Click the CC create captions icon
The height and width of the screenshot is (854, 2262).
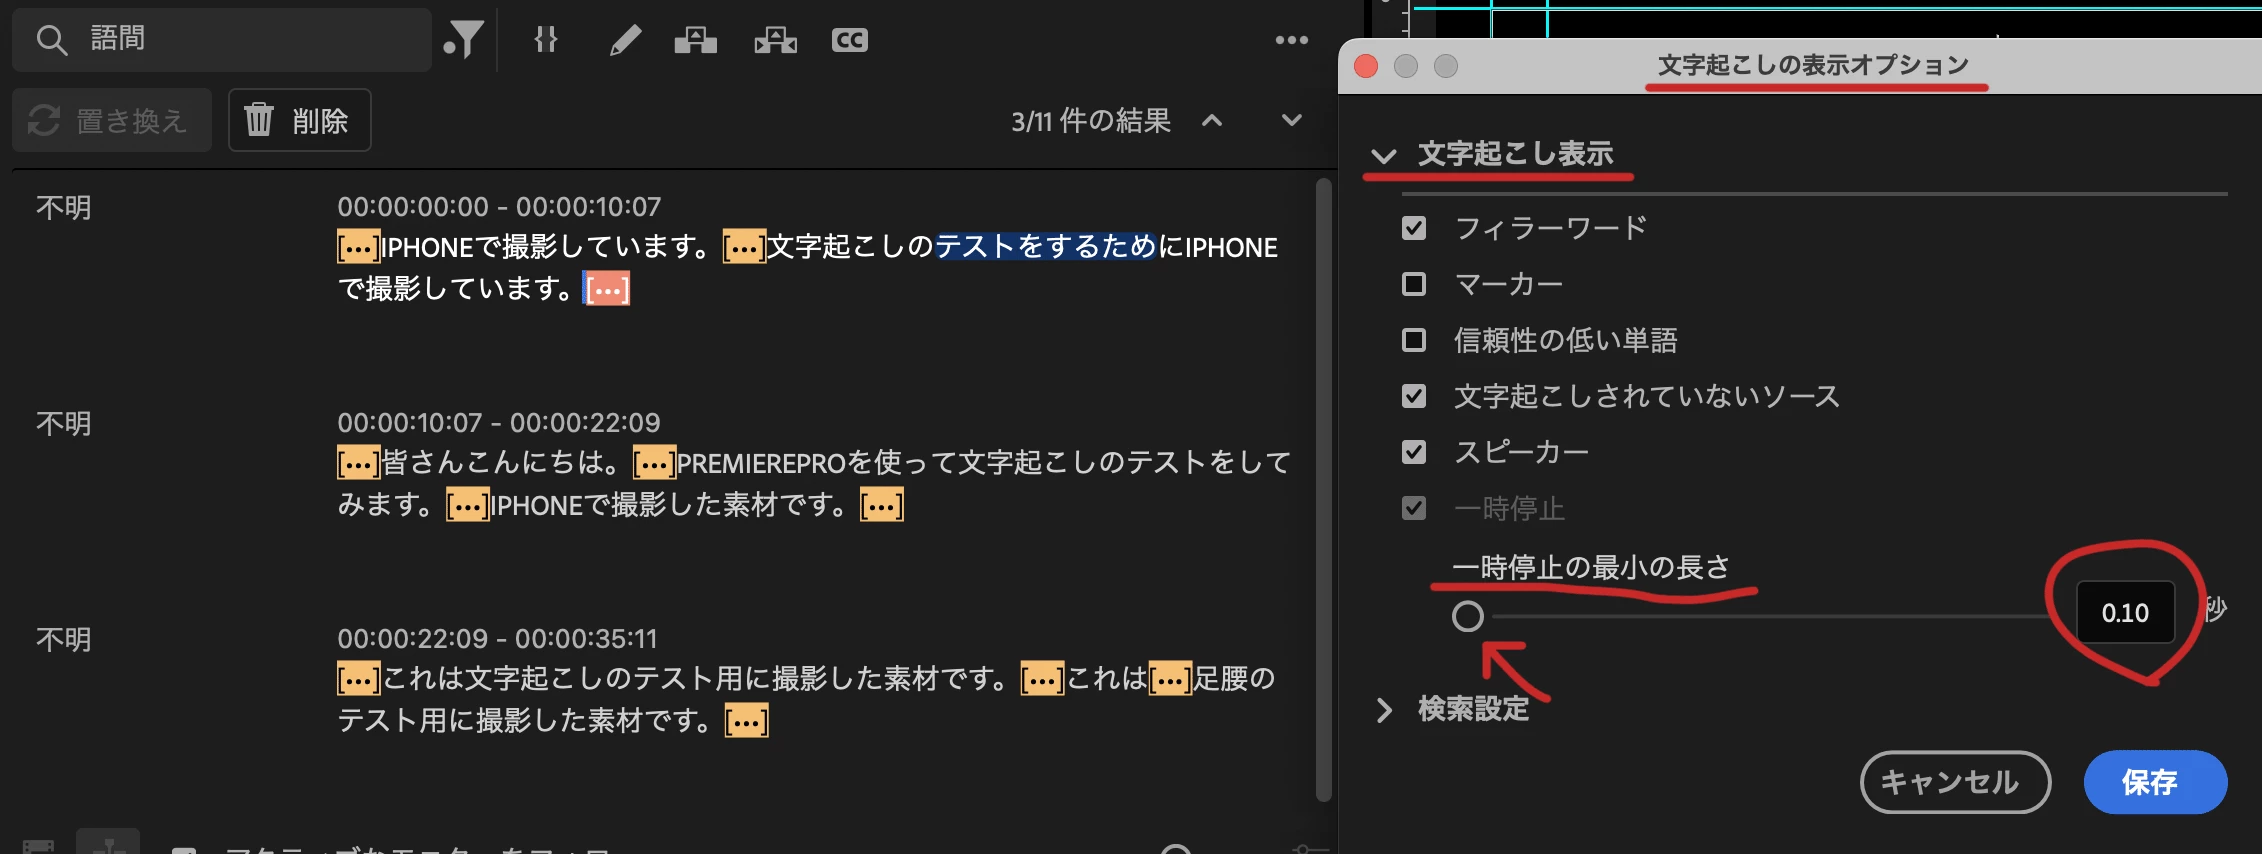pyautogui.click(x=850, y=40)
